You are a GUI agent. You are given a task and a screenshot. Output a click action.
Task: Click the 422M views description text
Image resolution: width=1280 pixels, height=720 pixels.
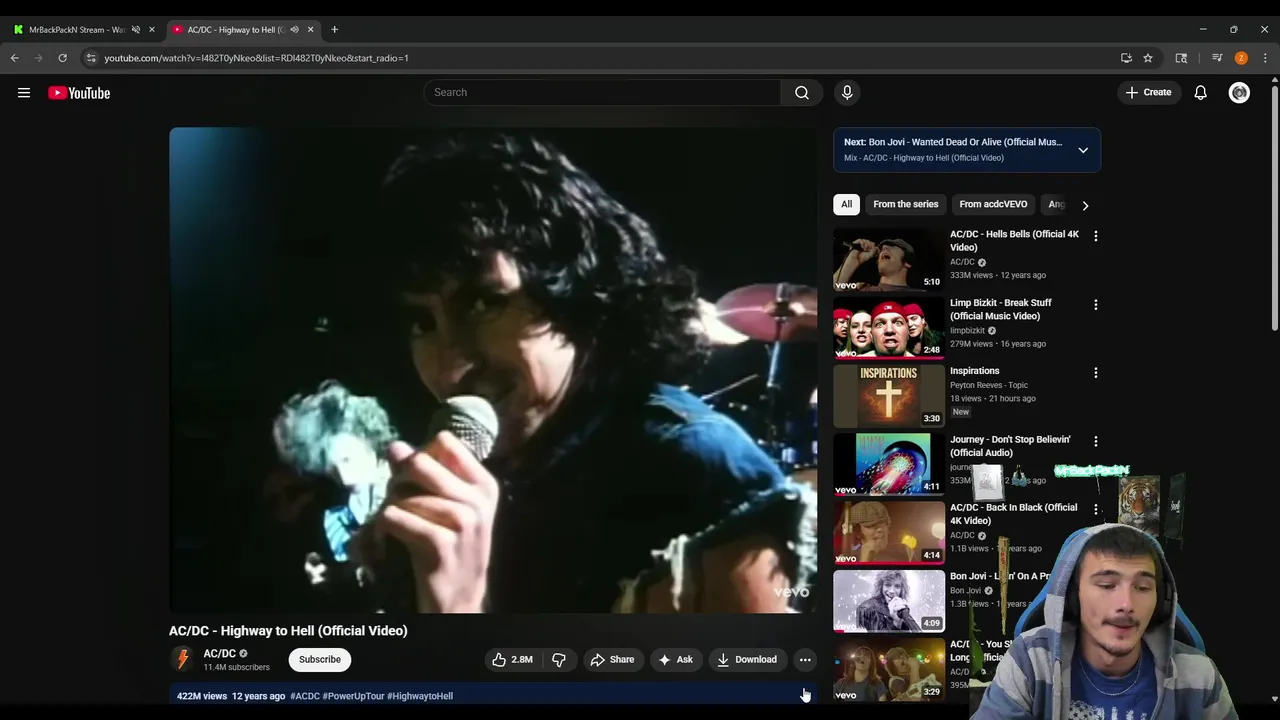click(x=202, y=696)
